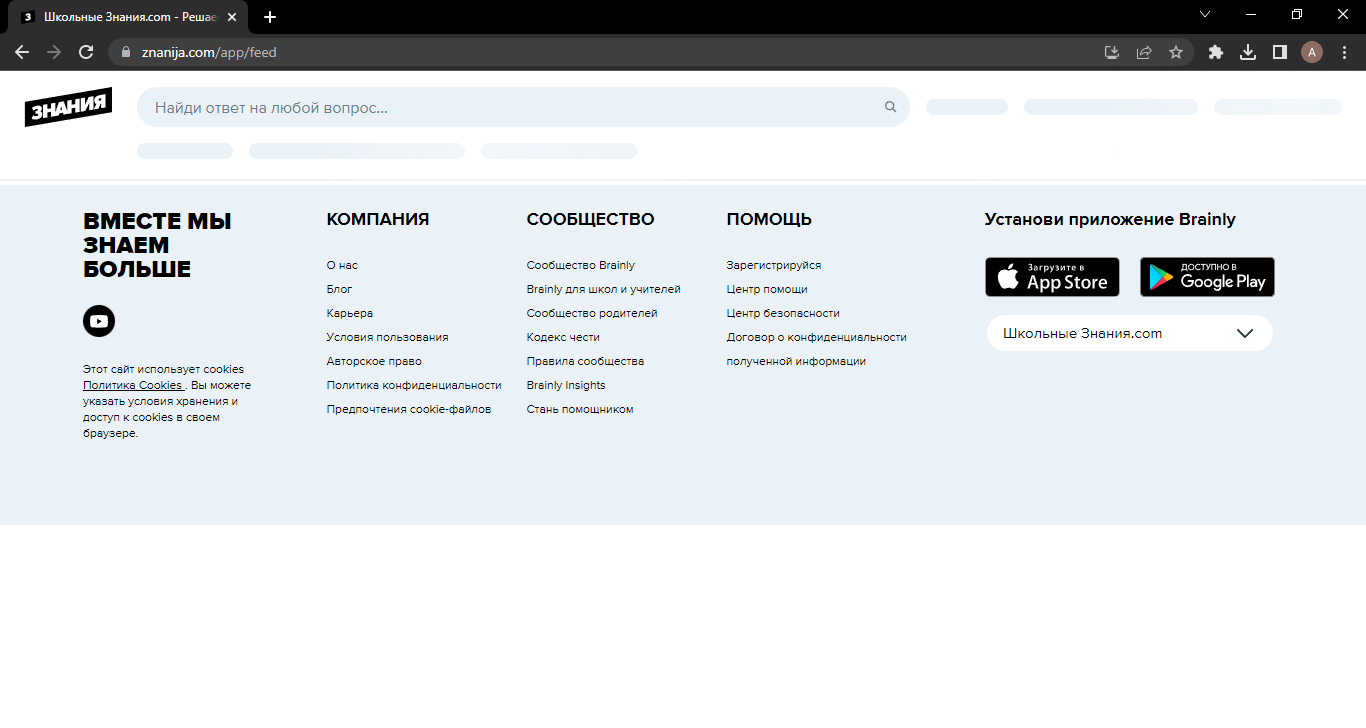Screen dimensions: 1366x728
Task: Open Договор о конфиденциальности link
Action: pyautogui.click(x=817, y=349)
